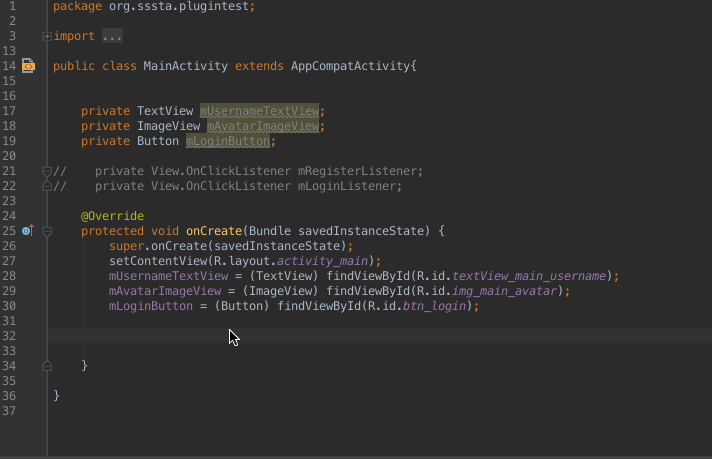
Task: Click textView_main_username resource id
Action: click(529, 276)
